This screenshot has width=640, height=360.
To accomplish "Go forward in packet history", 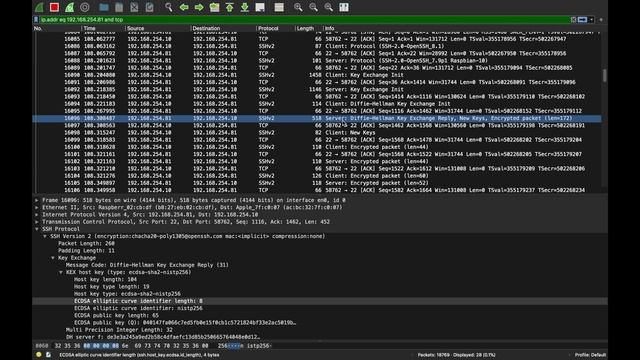I will click(x=199, y=7).
